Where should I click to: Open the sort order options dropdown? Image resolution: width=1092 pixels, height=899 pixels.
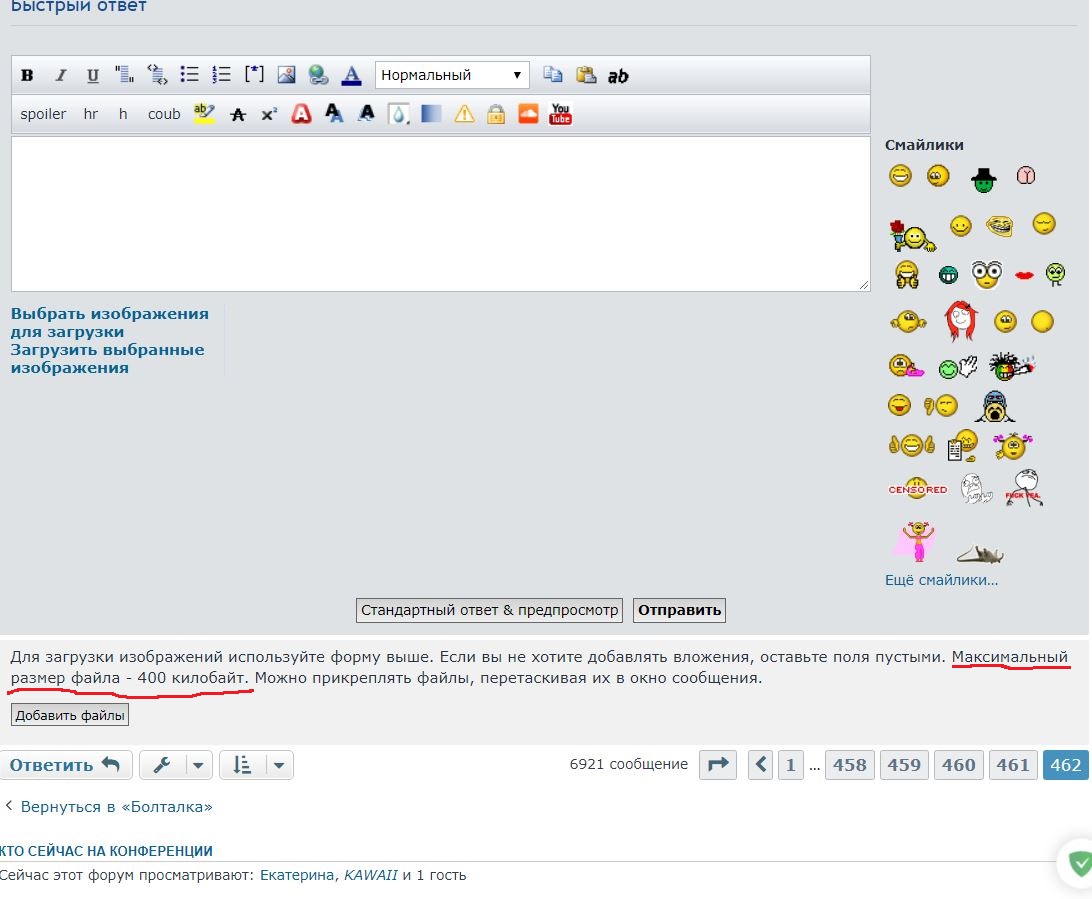[x=255, y=765]
